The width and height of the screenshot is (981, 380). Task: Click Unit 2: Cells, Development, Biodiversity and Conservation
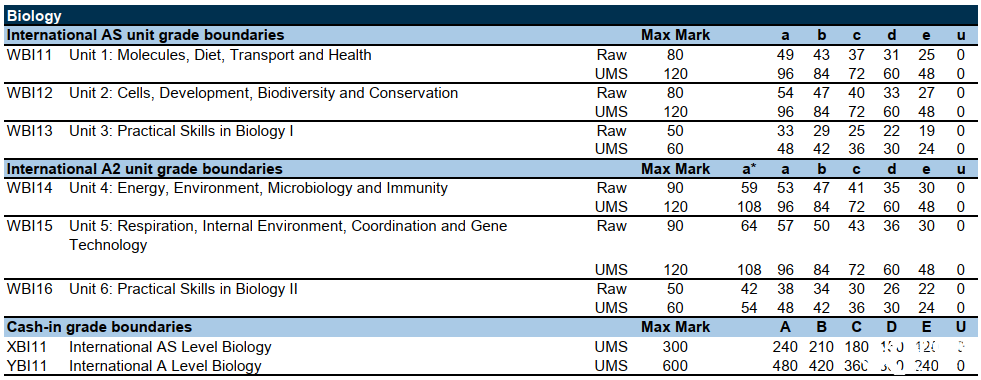(x=263, y=93)
